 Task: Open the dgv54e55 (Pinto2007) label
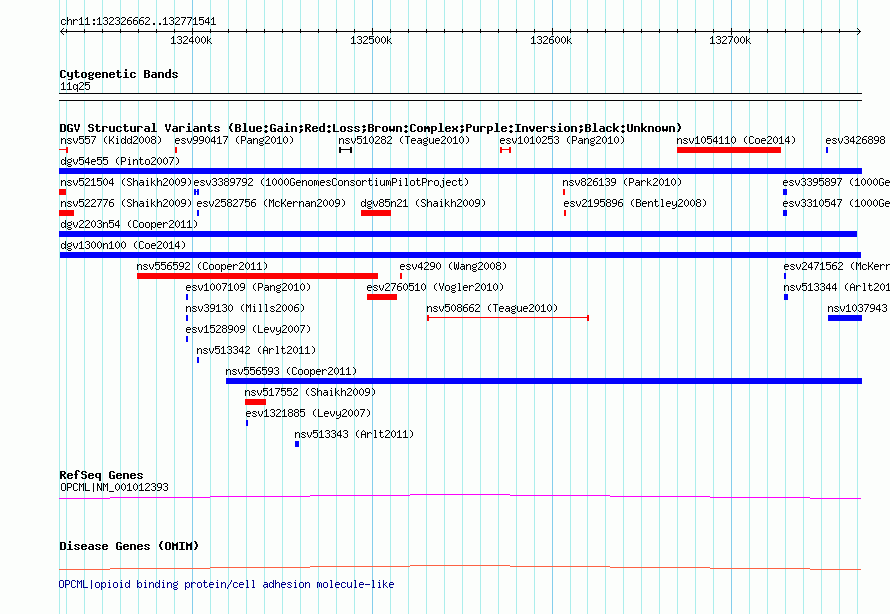coord(120,161)
